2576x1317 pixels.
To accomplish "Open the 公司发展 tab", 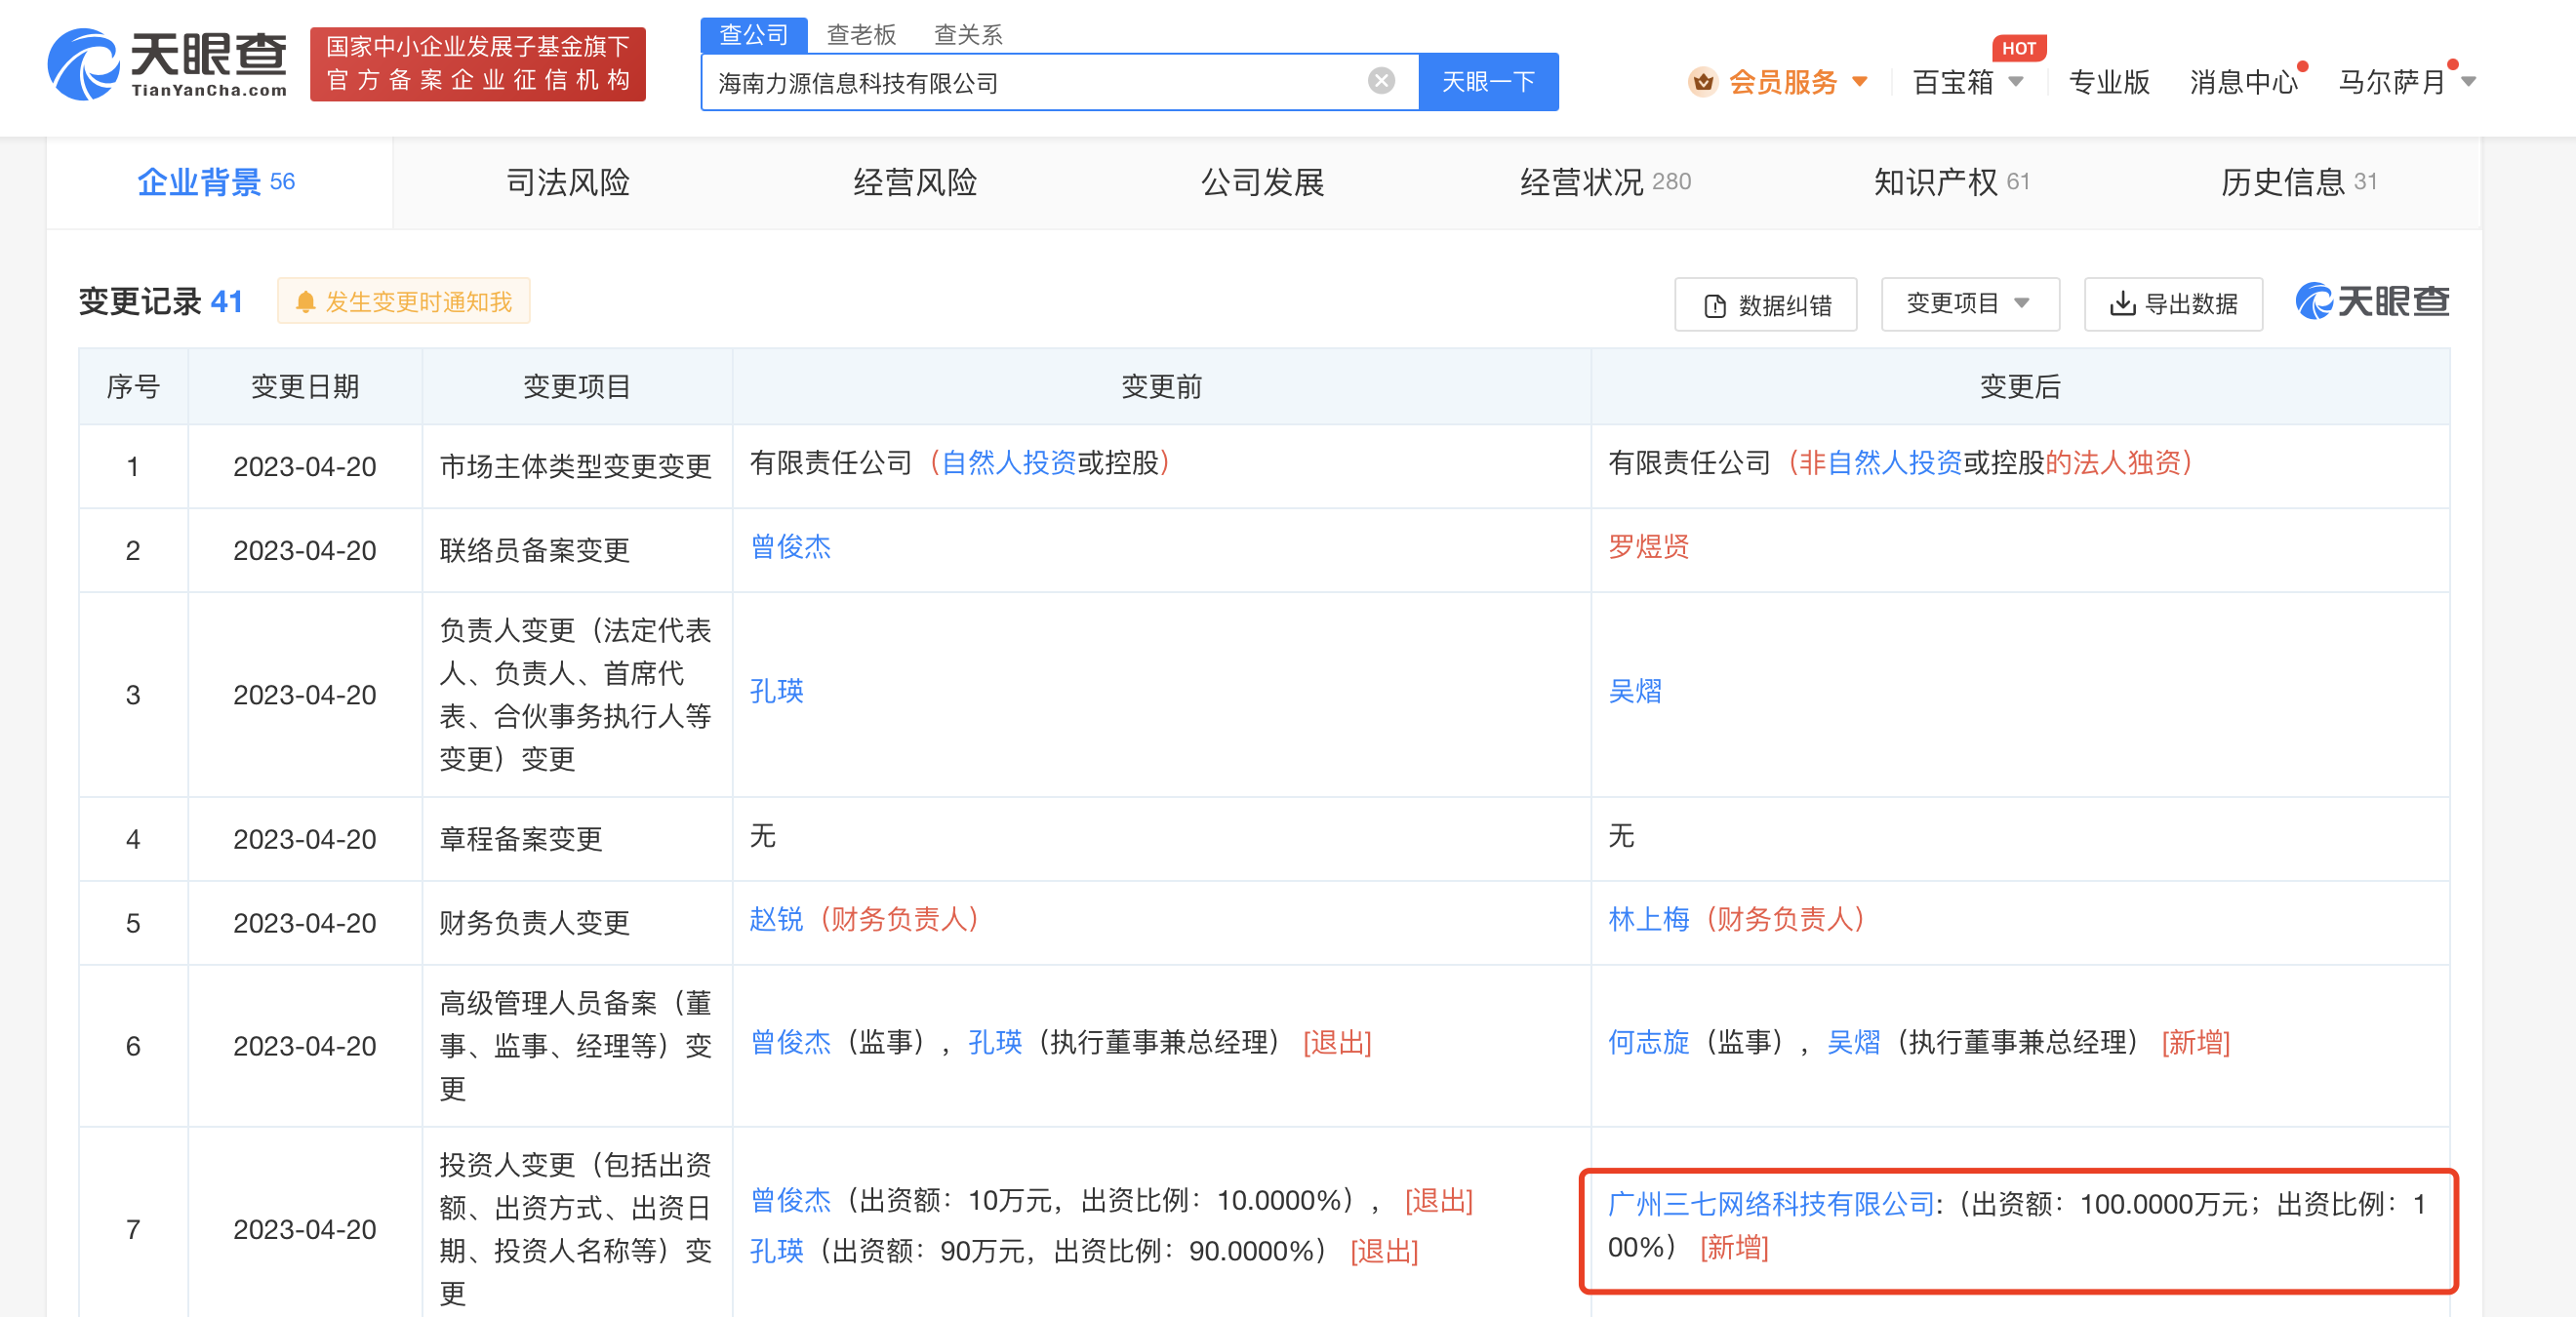I will click(1262, 182).
